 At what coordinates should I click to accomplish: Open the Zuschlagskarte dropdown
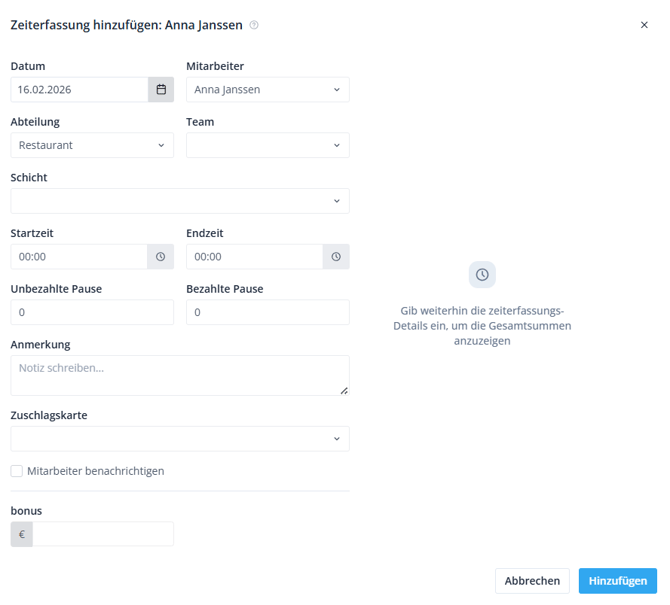tap(180, 439)
